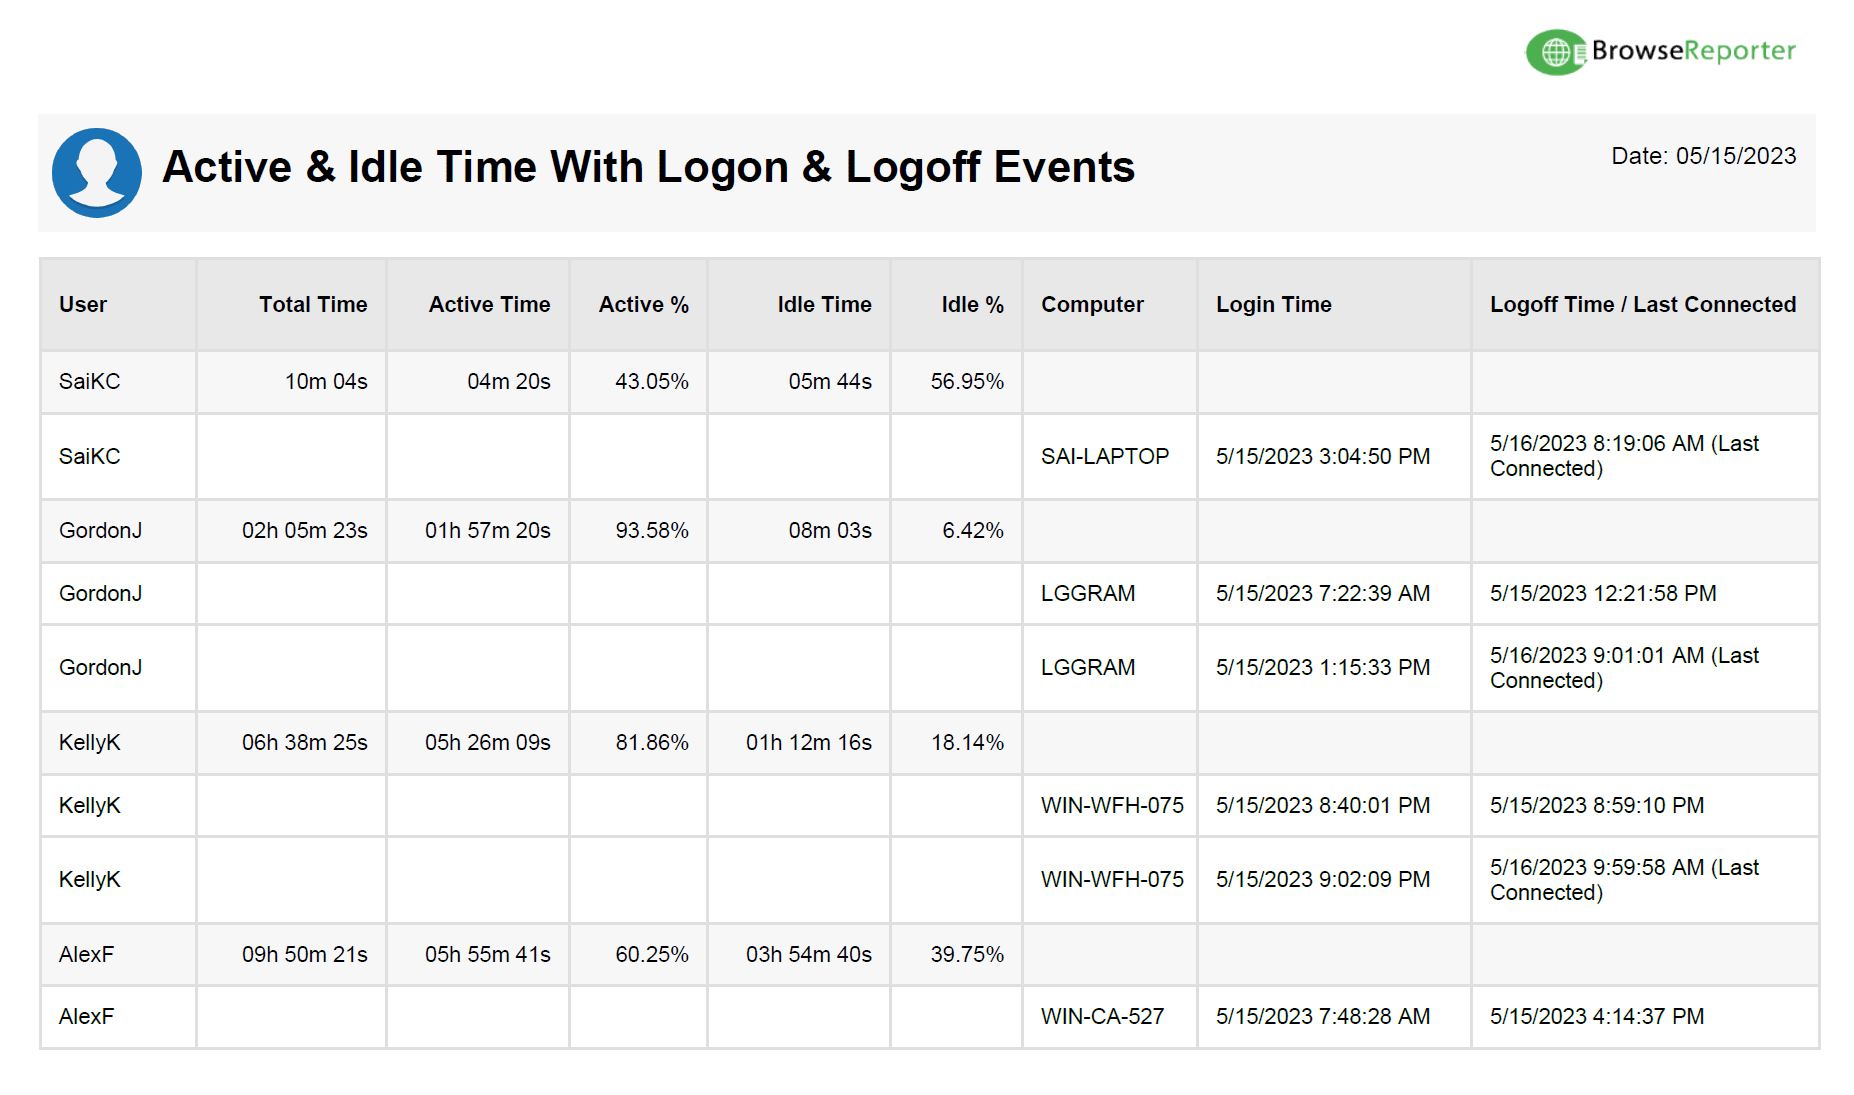Select SaiKC's 56.95% idle percentage

pyautogui.click(x=967, y=381)
